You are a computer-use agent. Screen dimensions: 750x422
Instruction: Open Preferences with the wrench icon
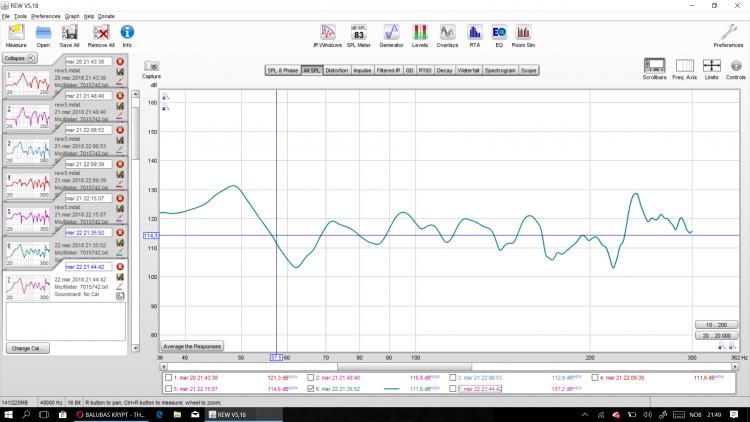coord(728,36)
